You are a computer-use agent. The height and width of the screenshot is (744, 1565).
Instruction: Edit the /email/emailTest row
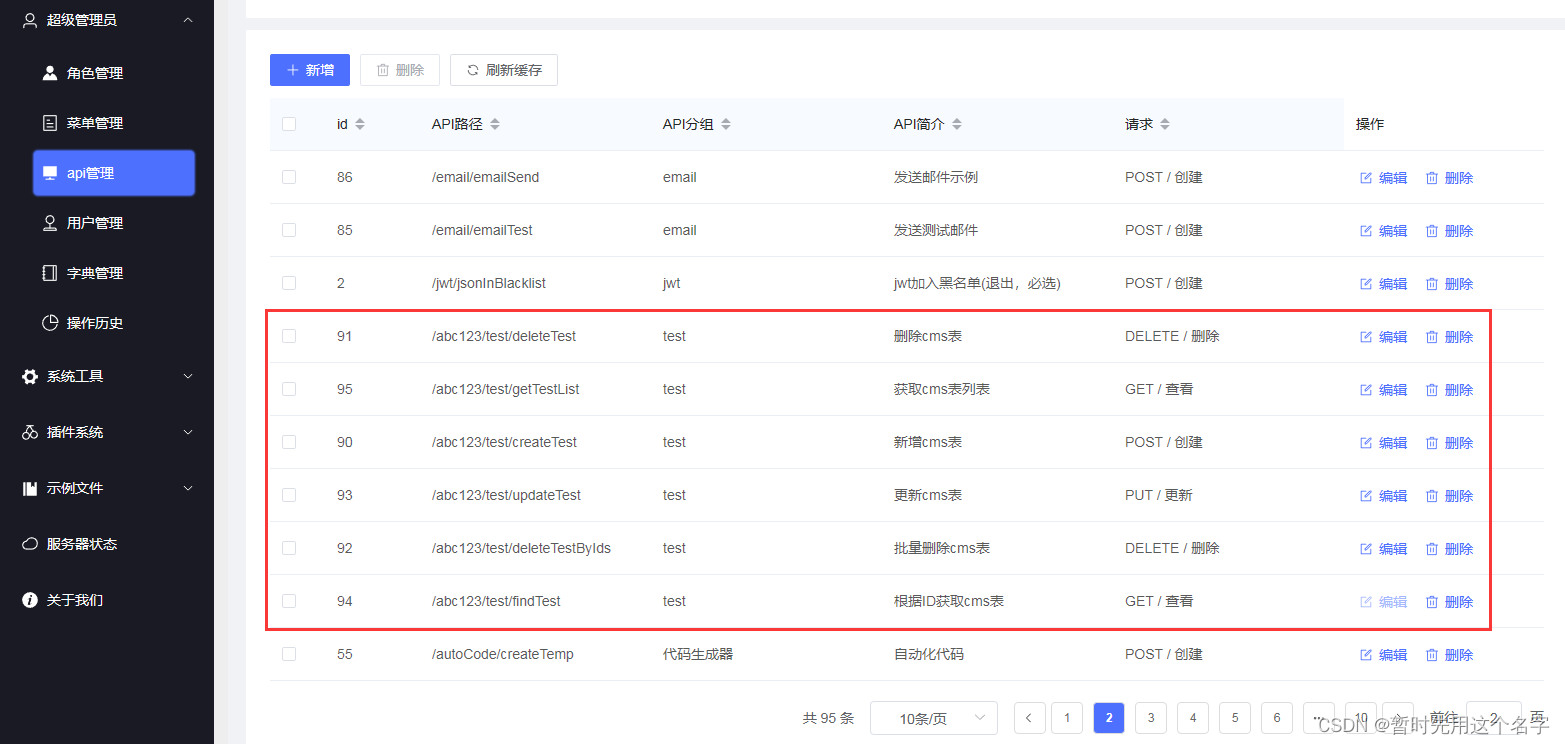(1383, 231)
